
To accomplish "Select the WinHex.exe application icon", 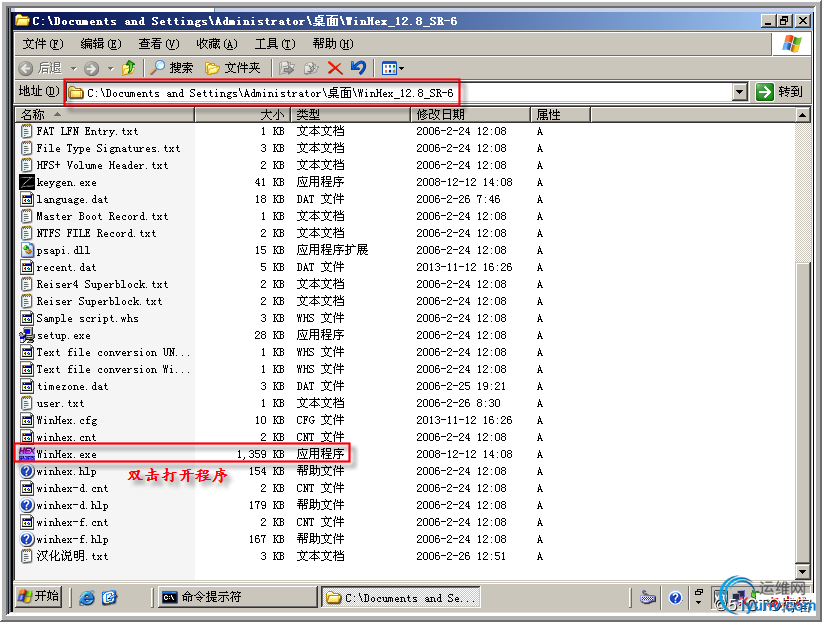I will tap(27, 454).
